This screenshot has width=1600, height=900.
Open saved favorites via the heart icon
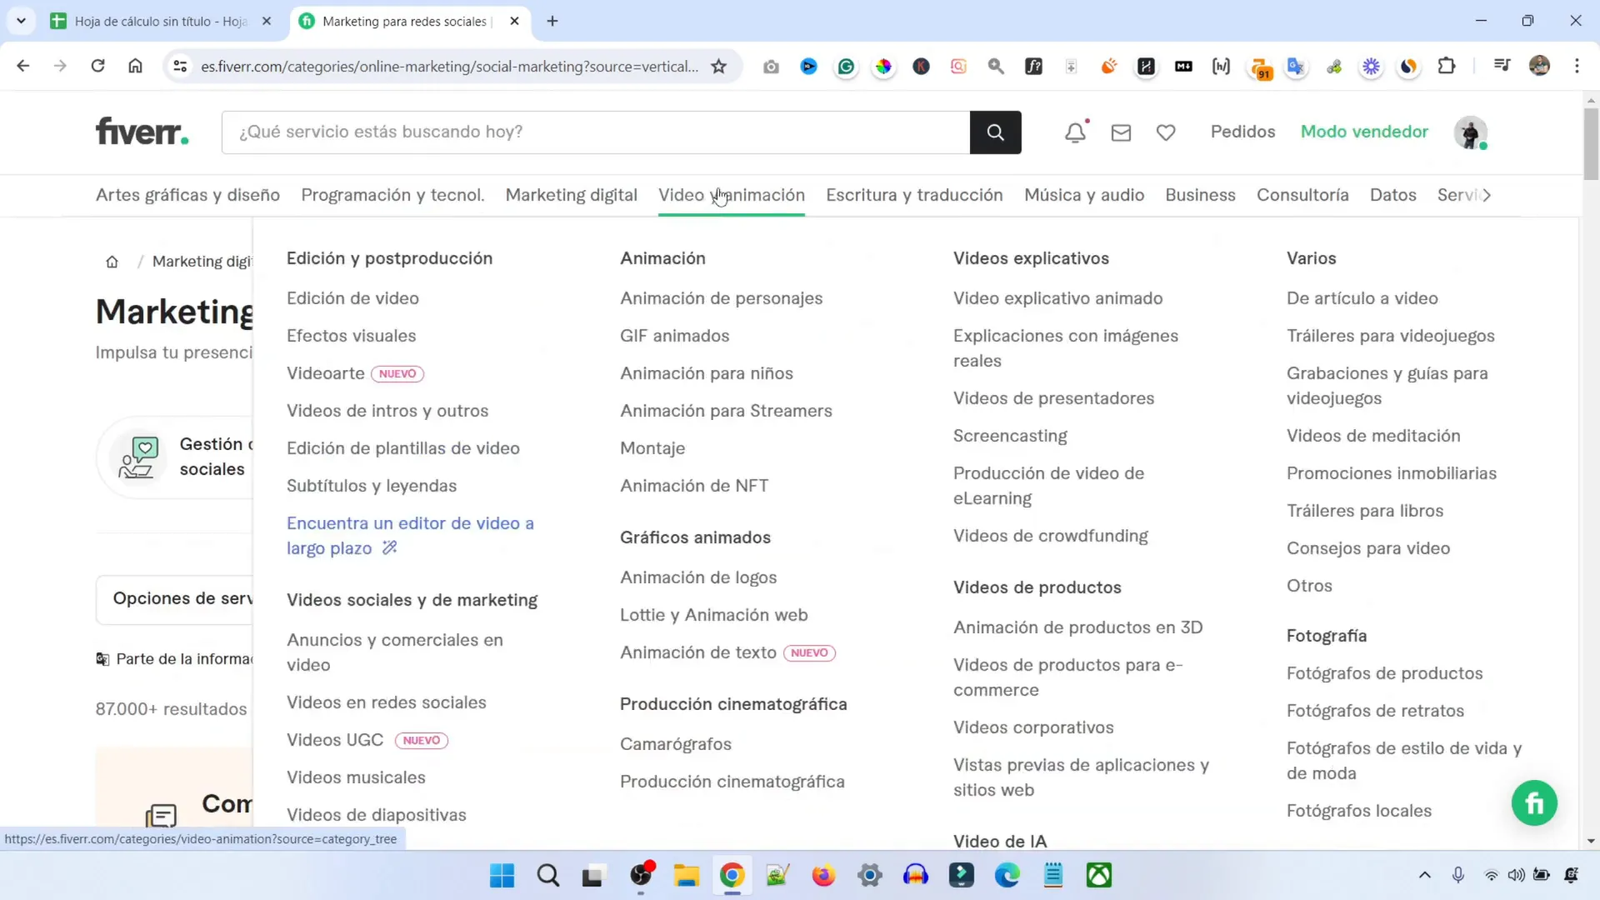(1166, 131)
